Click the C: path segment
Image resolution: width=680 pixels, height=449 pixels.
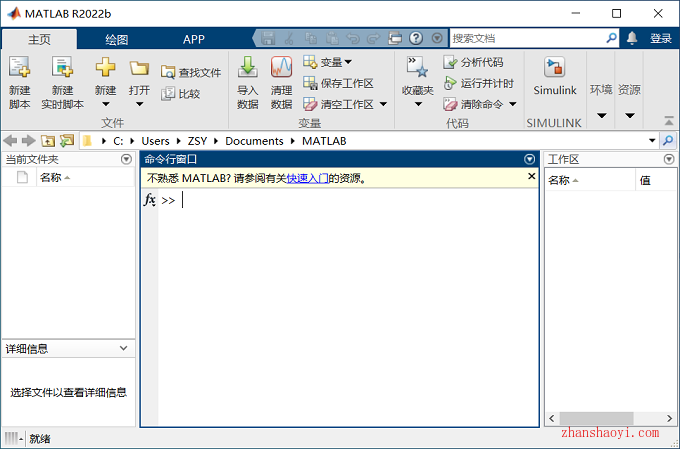tap(118, 141)
